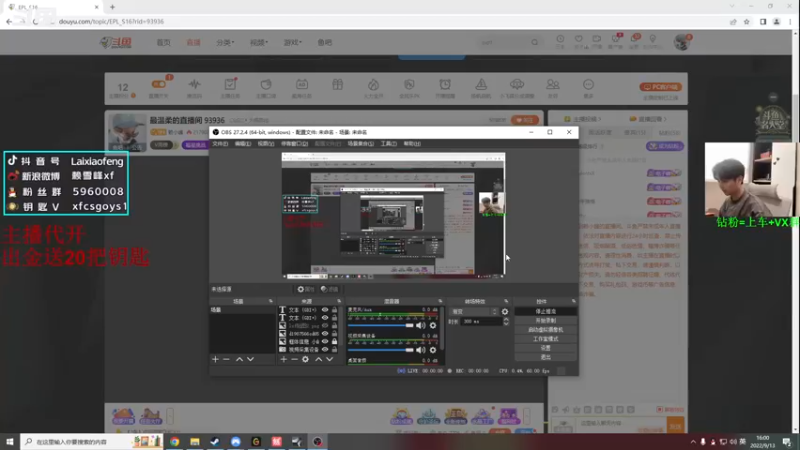
Task: Open OBS 文件(F) menu
Action: point(220,144)
